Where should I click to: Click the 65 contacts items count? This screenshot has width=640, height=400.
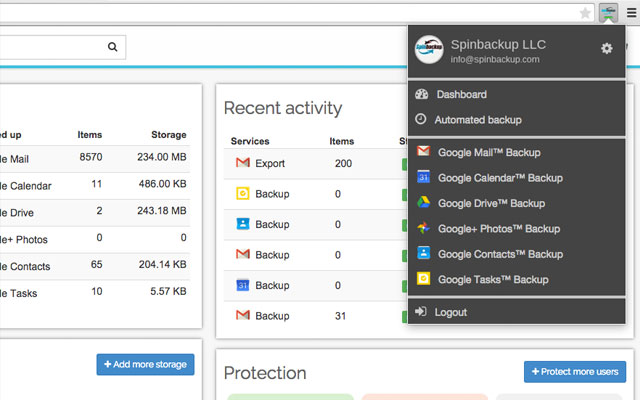pos(96,264)
